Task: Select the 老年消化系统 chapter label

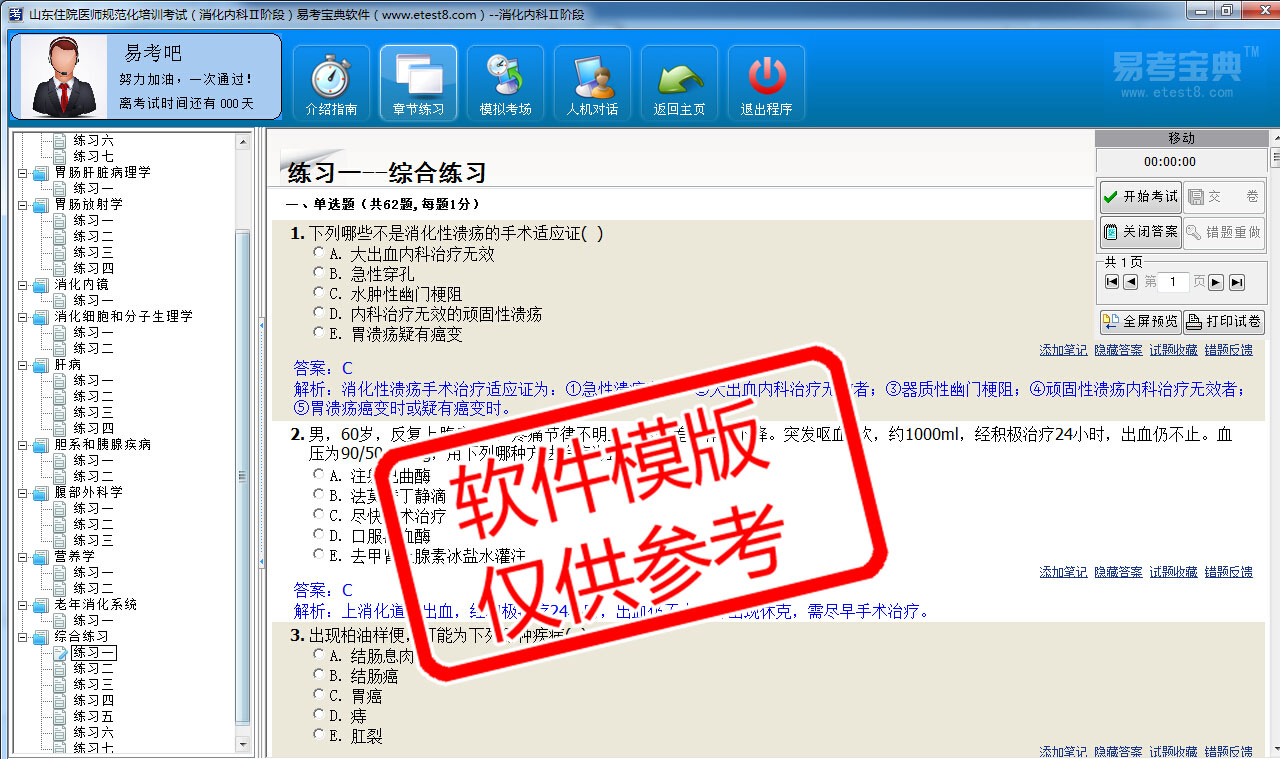Action: tap(95, 604)
